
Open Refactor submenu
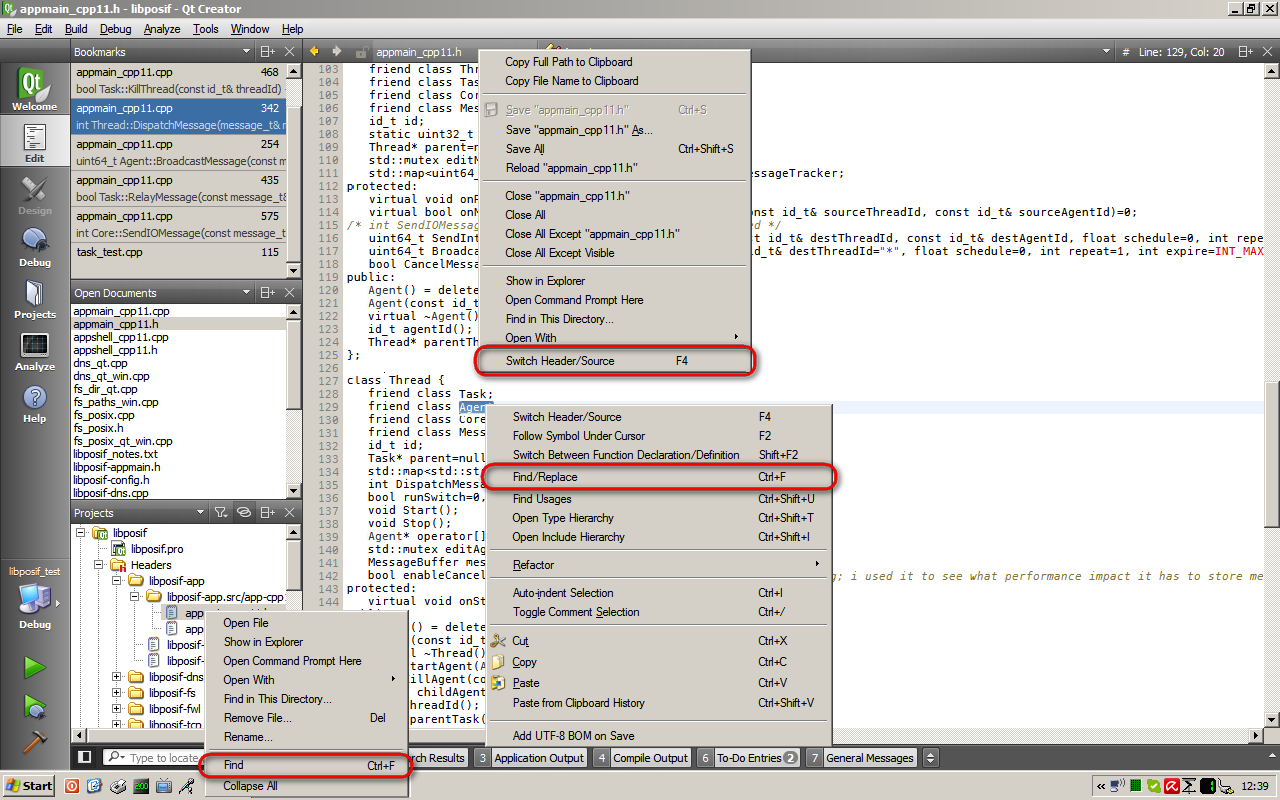click(660, 565)
